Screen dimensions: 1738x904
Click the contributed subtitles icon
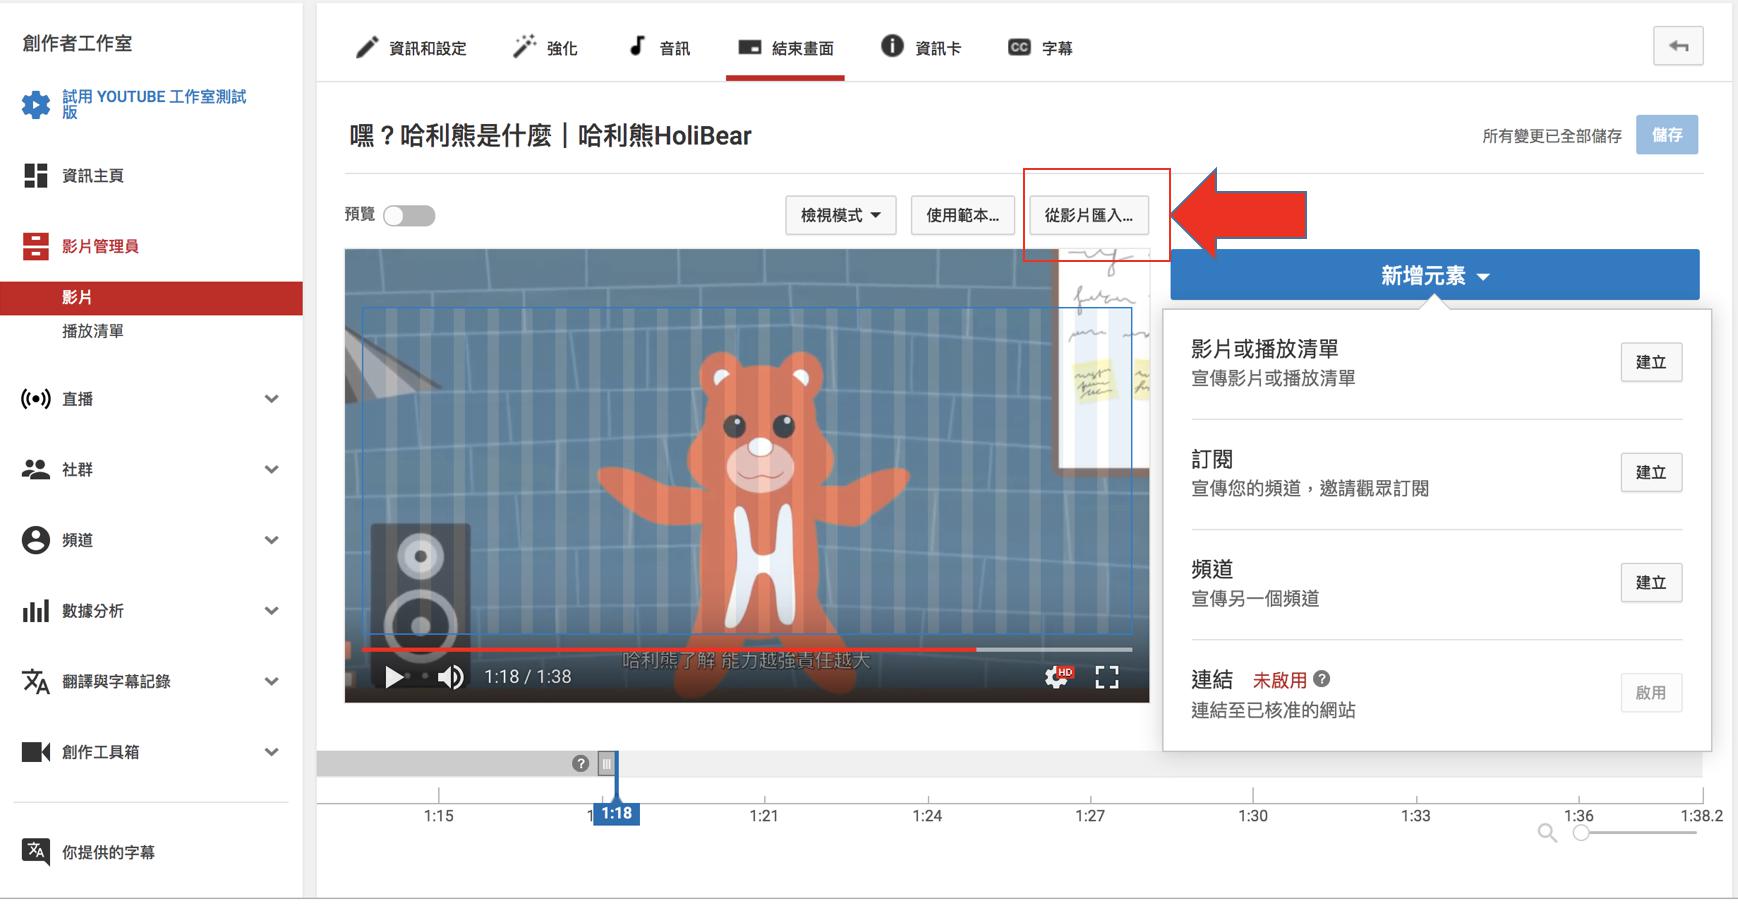pos(36,852)
